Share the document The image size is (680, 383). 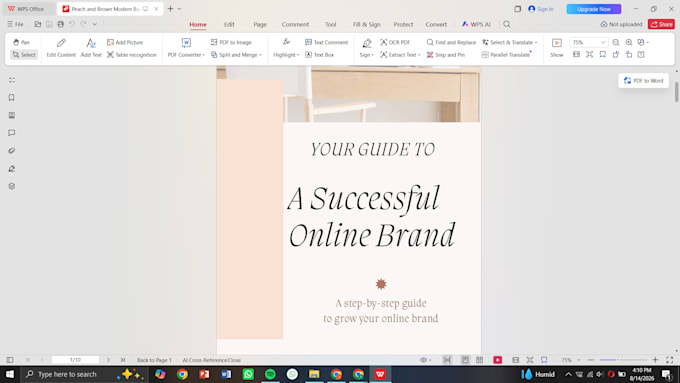click(661, 24)
